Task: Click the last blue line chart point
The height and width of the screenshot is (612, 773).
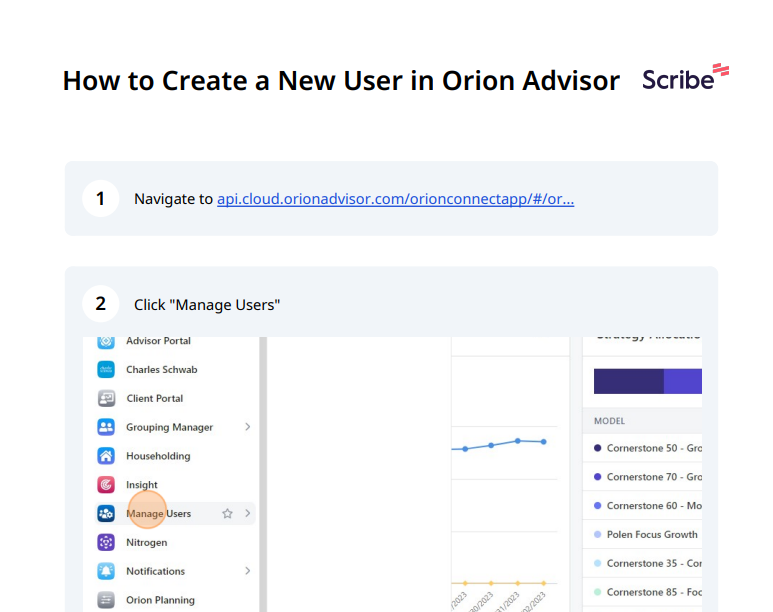Action: click(544, 442)
